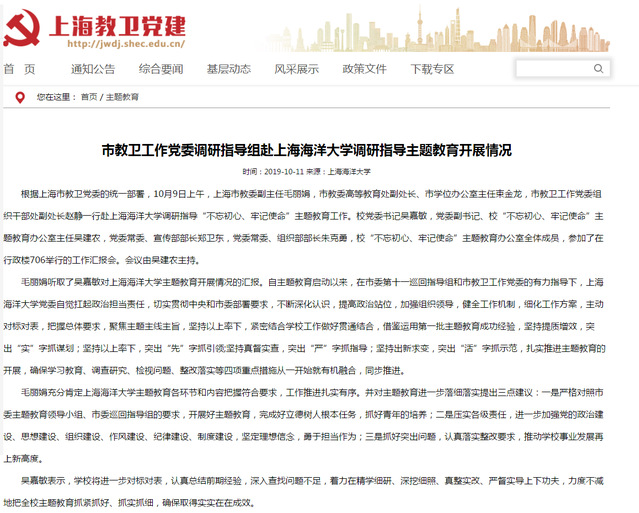Click the 首页 breadcrumb link
639x513 pixels.
(x=89, y=97)
